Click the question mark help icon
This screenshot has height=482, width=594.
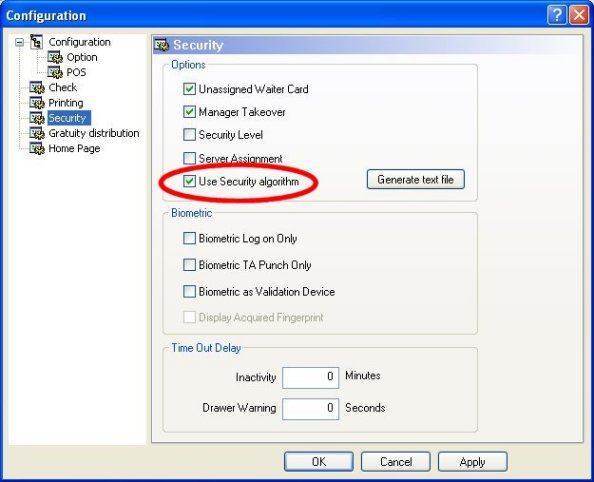click(556, 15)
